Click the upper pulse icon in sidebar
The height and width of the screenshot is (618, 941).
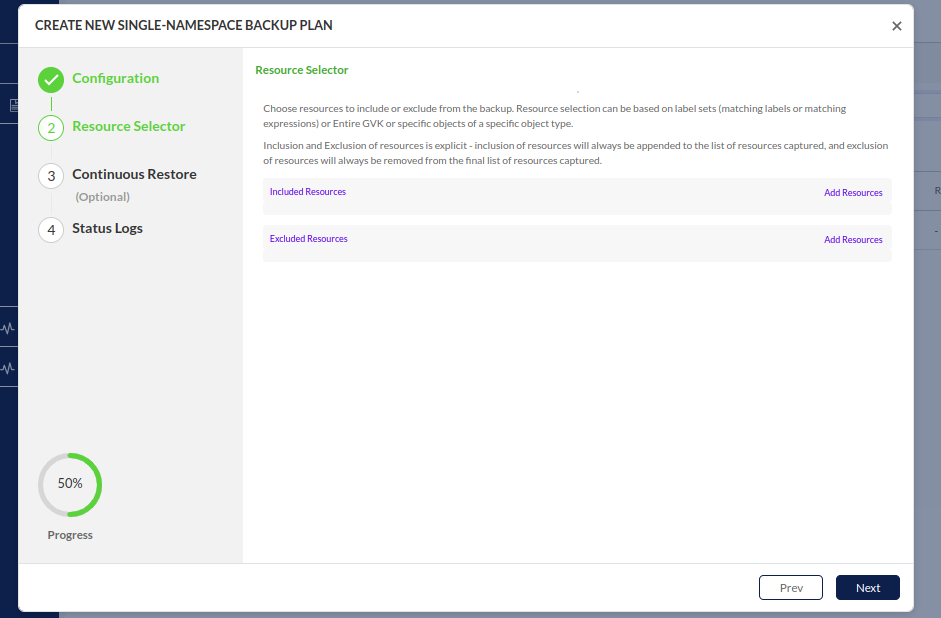[9, 327]
